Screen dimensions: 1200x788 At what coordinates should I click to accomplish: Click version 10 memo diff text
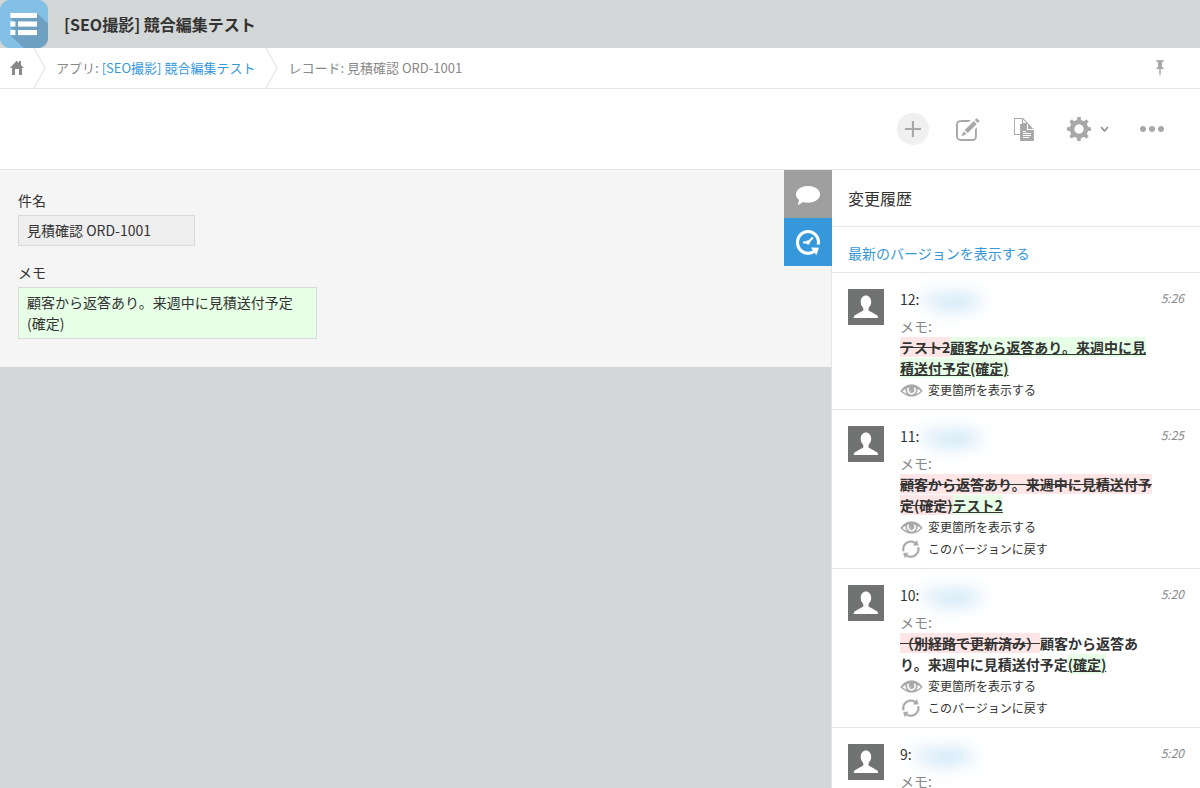tap(1019, 654)
